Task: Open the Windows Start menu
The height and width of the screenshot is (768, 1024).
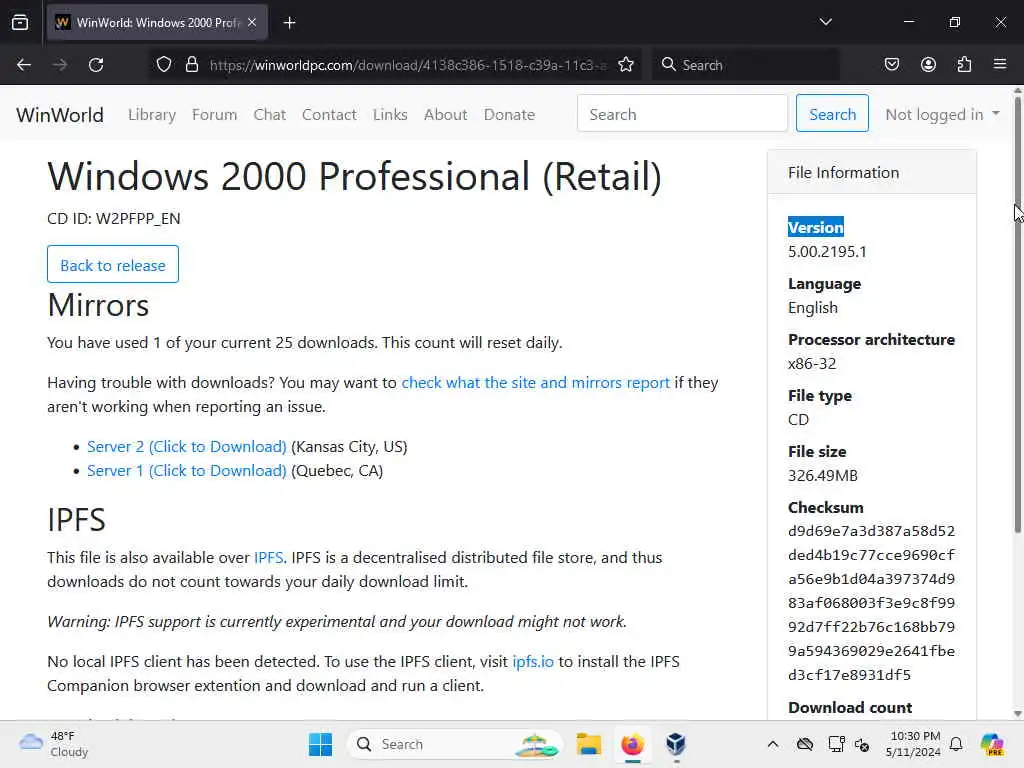Action: [320, 744]
